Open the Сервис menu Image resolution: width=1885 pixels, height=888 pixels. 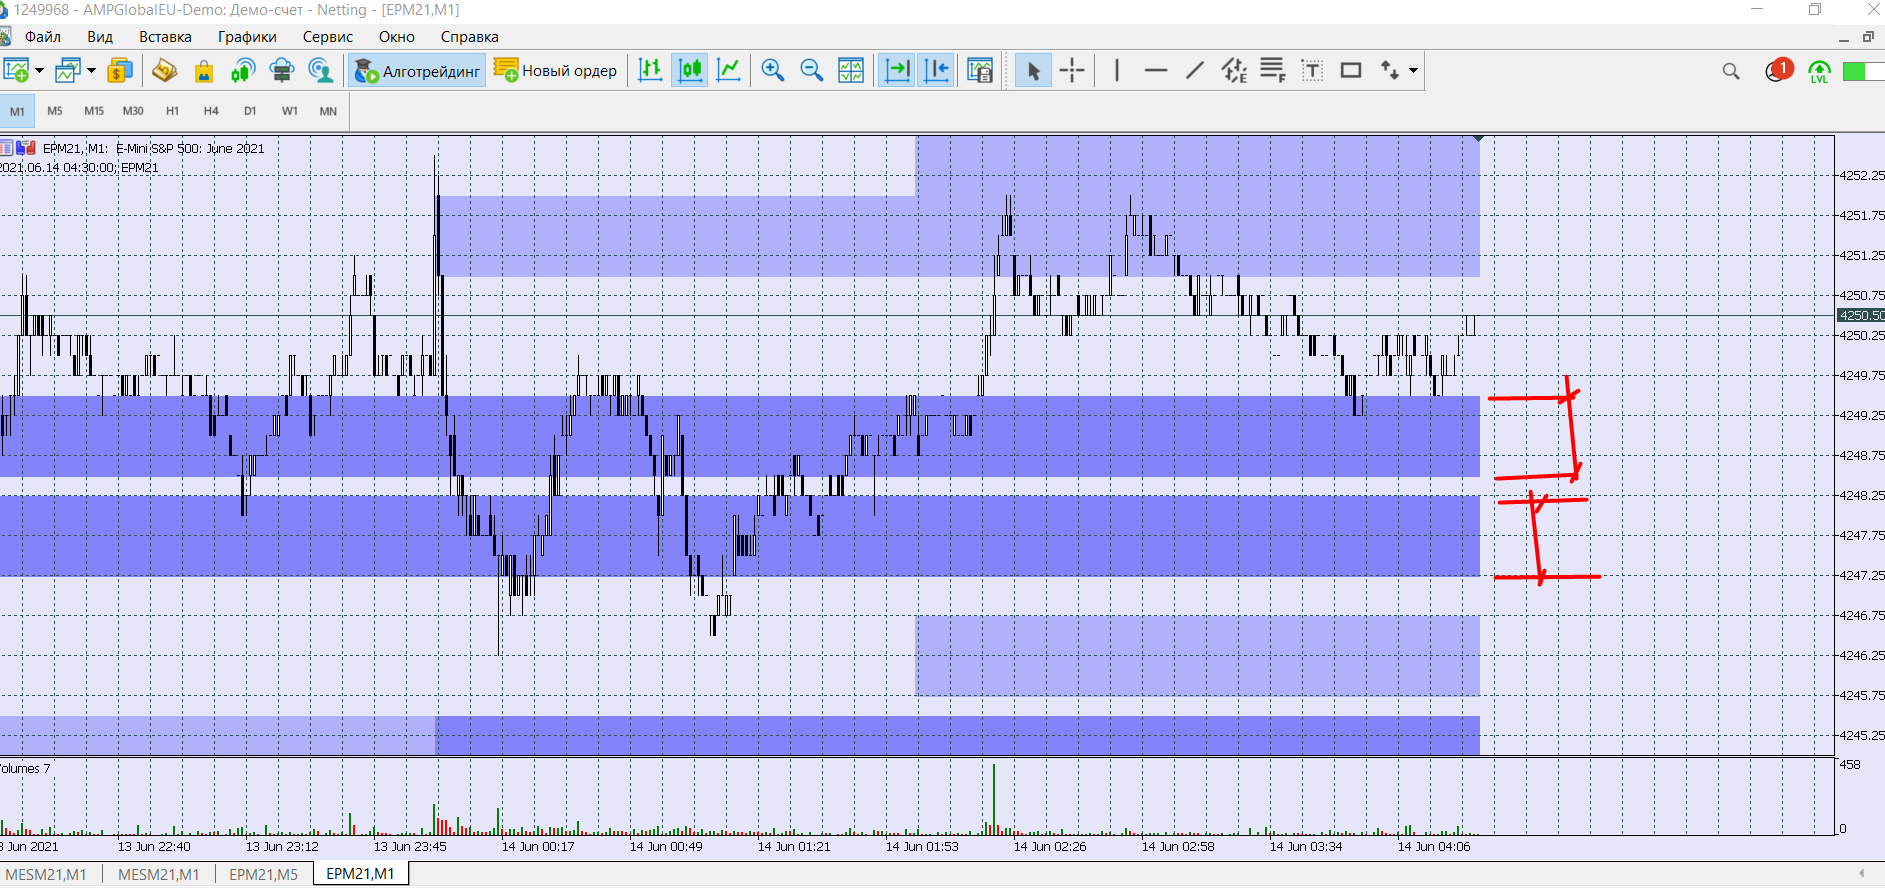(328, 37)
